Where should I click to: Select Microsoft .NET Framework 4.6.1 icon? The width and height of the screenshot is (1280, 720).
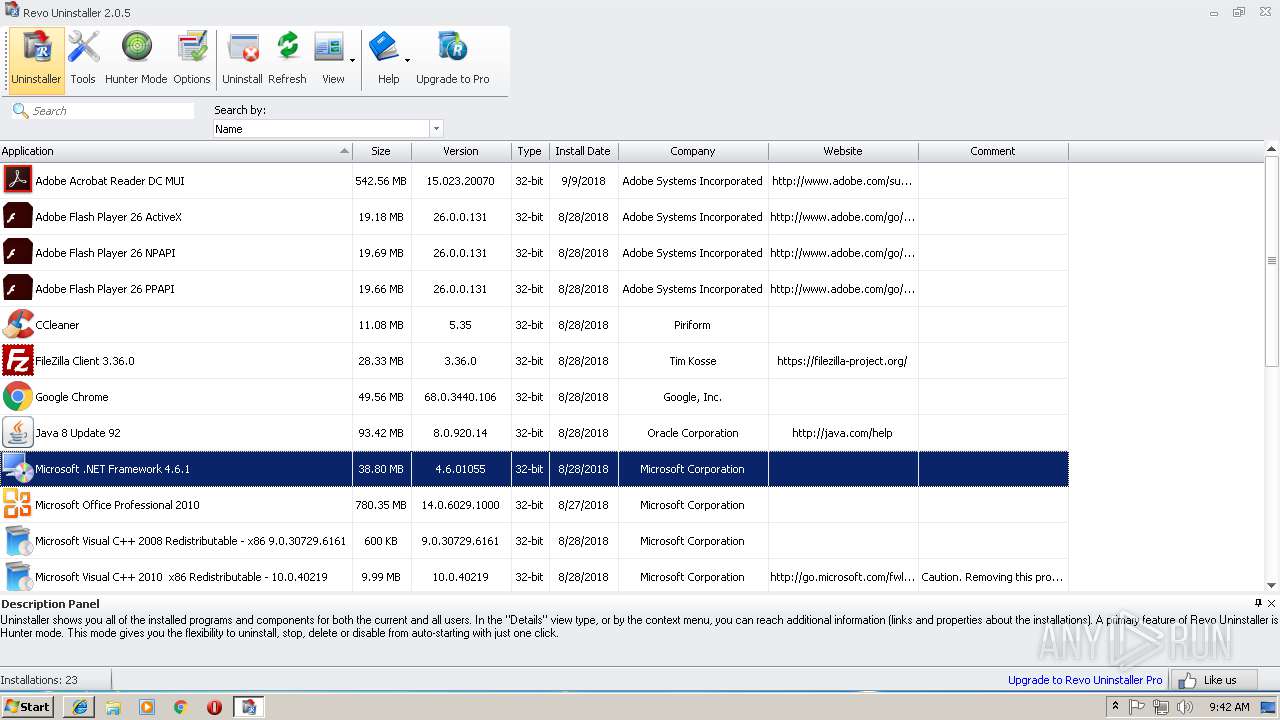(x=17, y=468)
